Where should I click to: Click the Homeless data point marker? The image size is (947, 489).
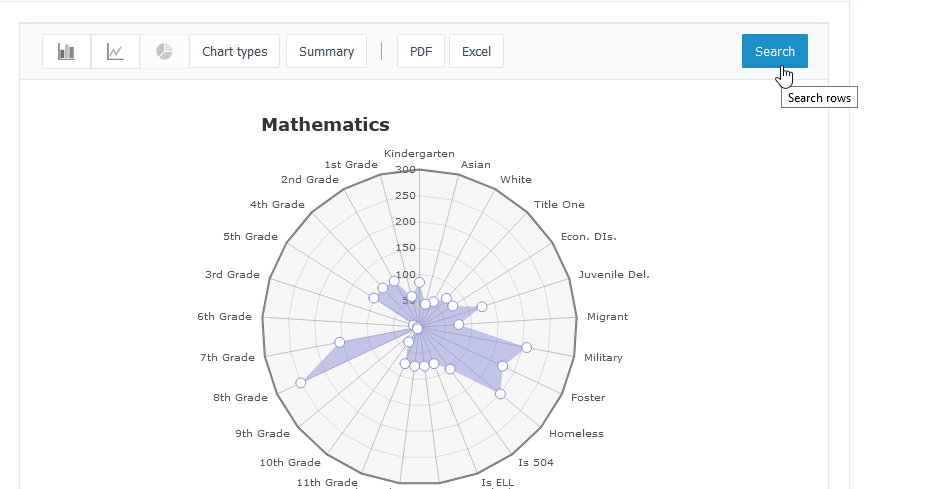pos(500,394)
